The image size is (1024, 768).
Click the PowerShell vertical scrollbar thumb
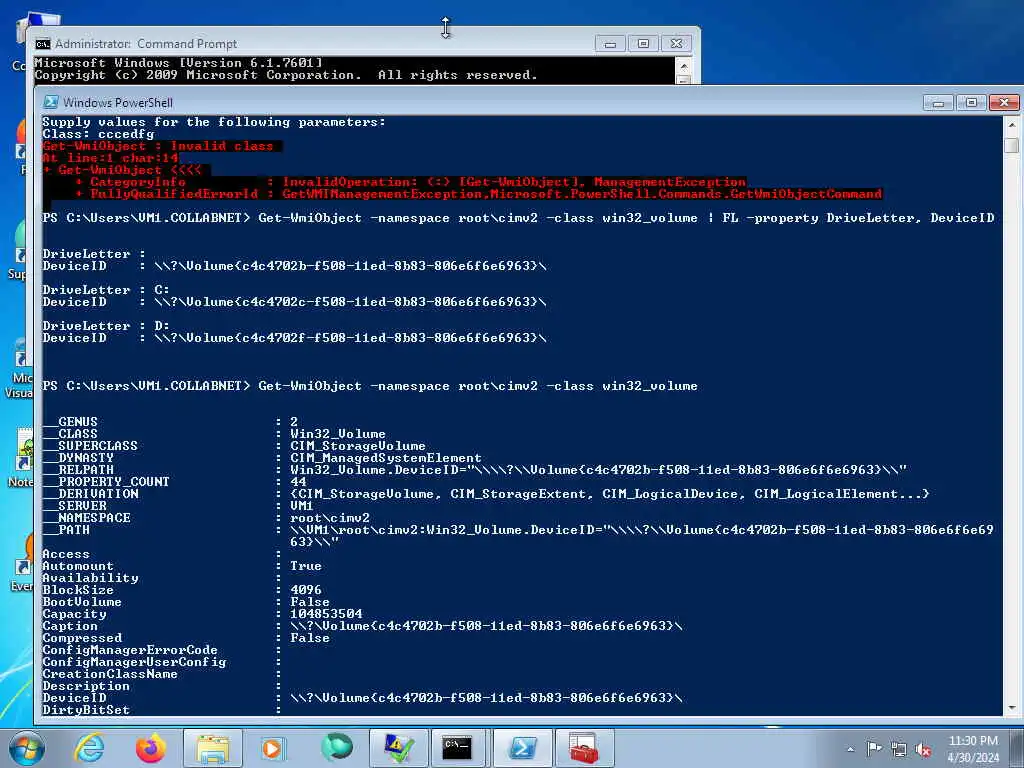[1011, 145]
